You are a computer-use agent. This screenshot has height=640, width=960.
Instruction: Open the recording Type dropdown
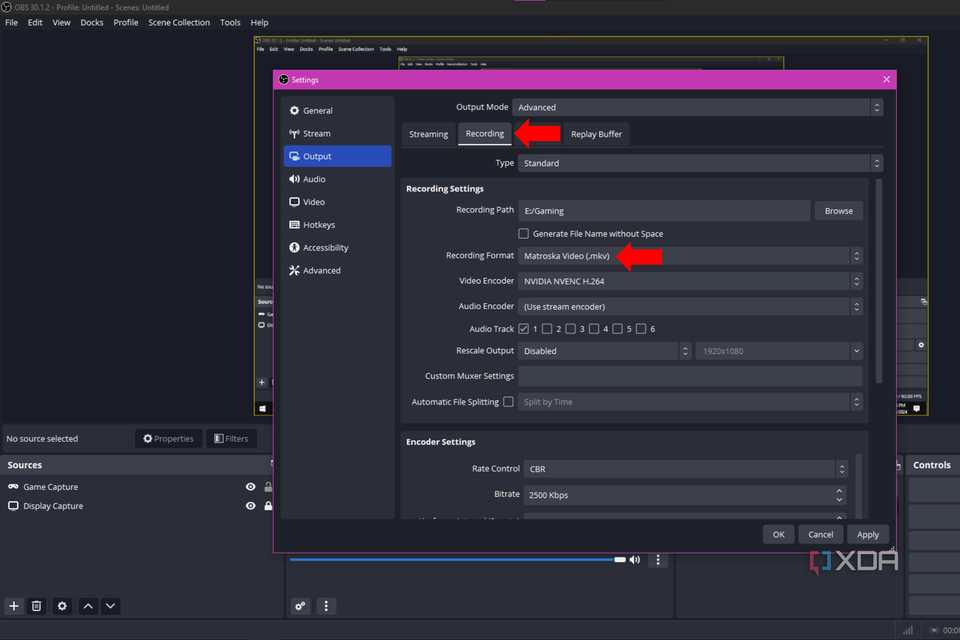point(700,163)
